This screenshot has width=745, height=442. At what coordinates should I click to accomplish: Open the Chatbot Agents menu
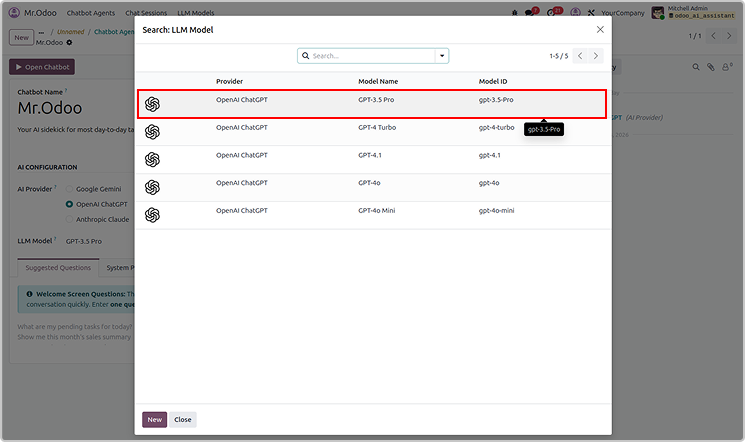tap(91, 13)
